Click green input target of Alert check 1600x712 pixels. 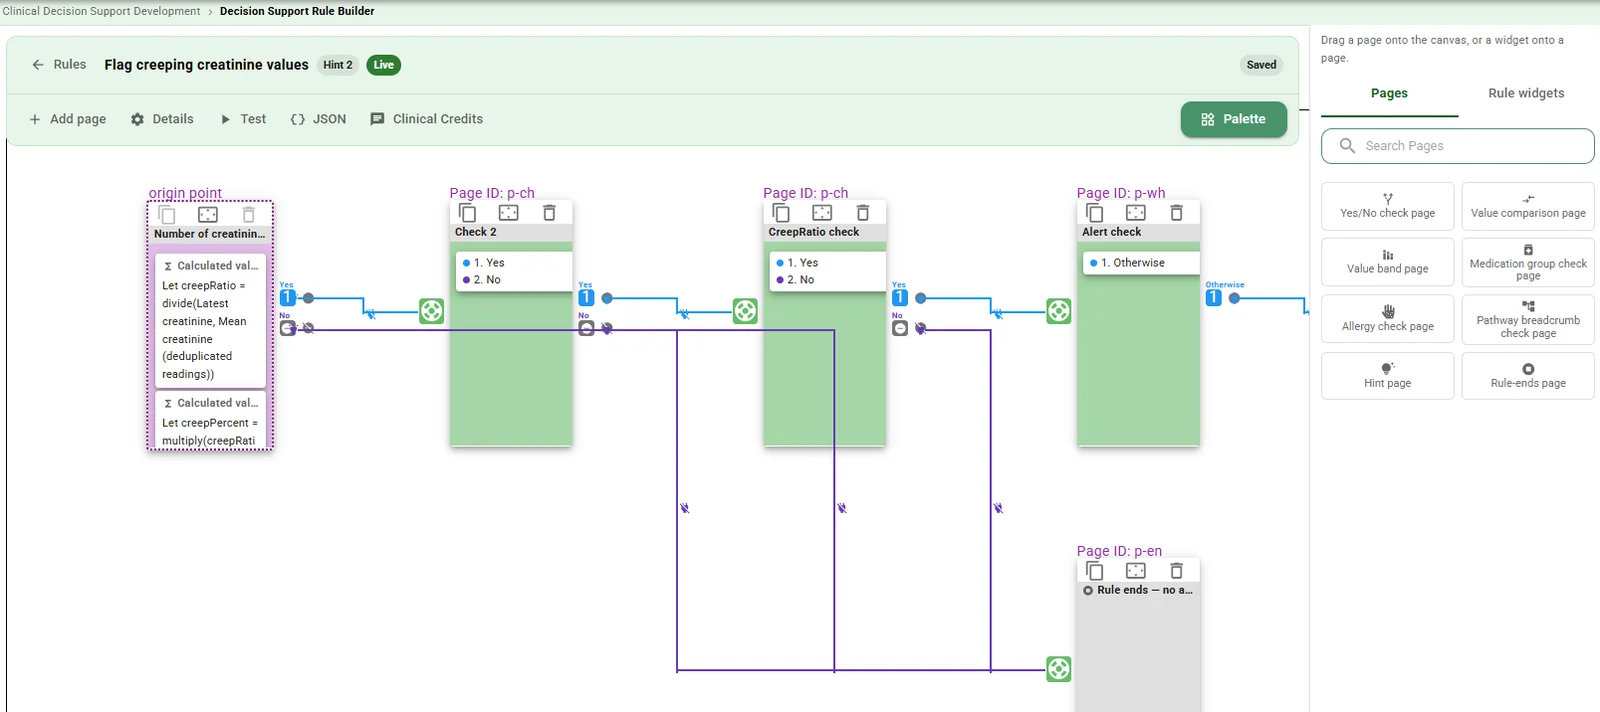[1059, 311]
